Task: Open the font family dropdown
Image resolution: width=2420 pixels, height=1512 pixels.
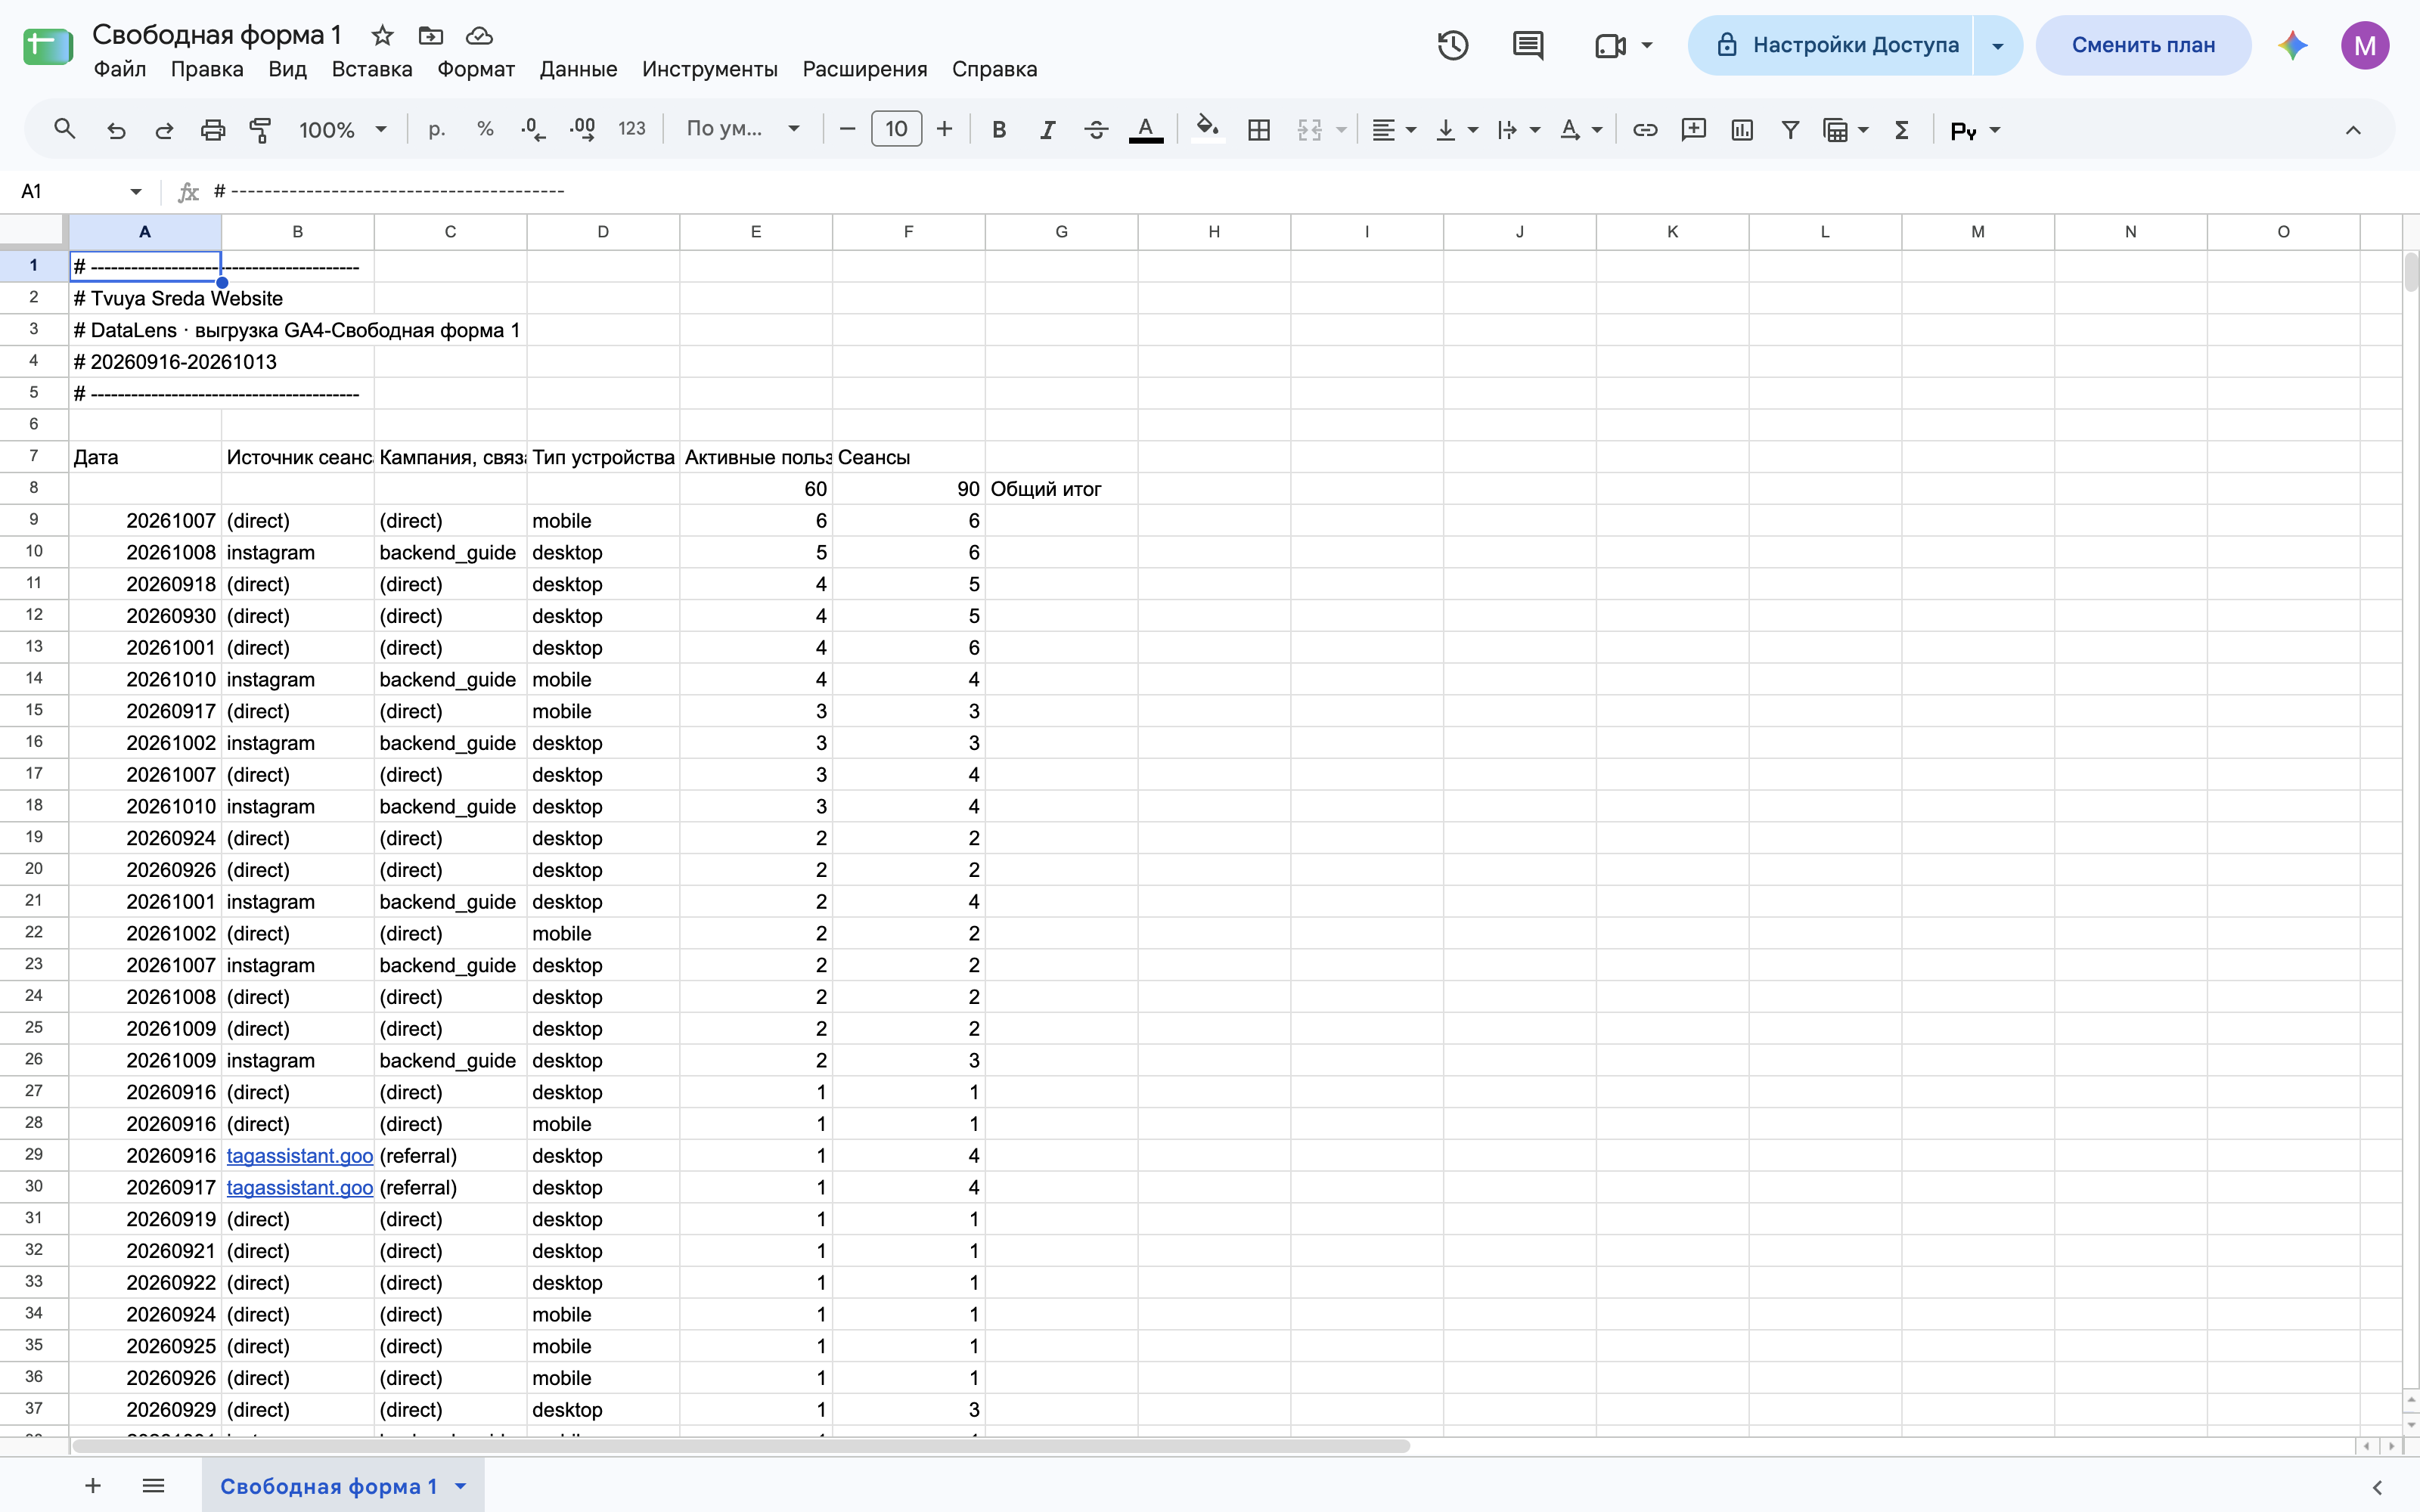Action: 743,129
